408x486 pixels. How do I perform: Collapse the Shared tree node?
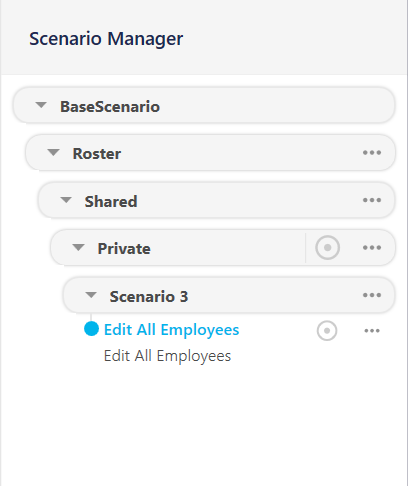pos(66,200)
